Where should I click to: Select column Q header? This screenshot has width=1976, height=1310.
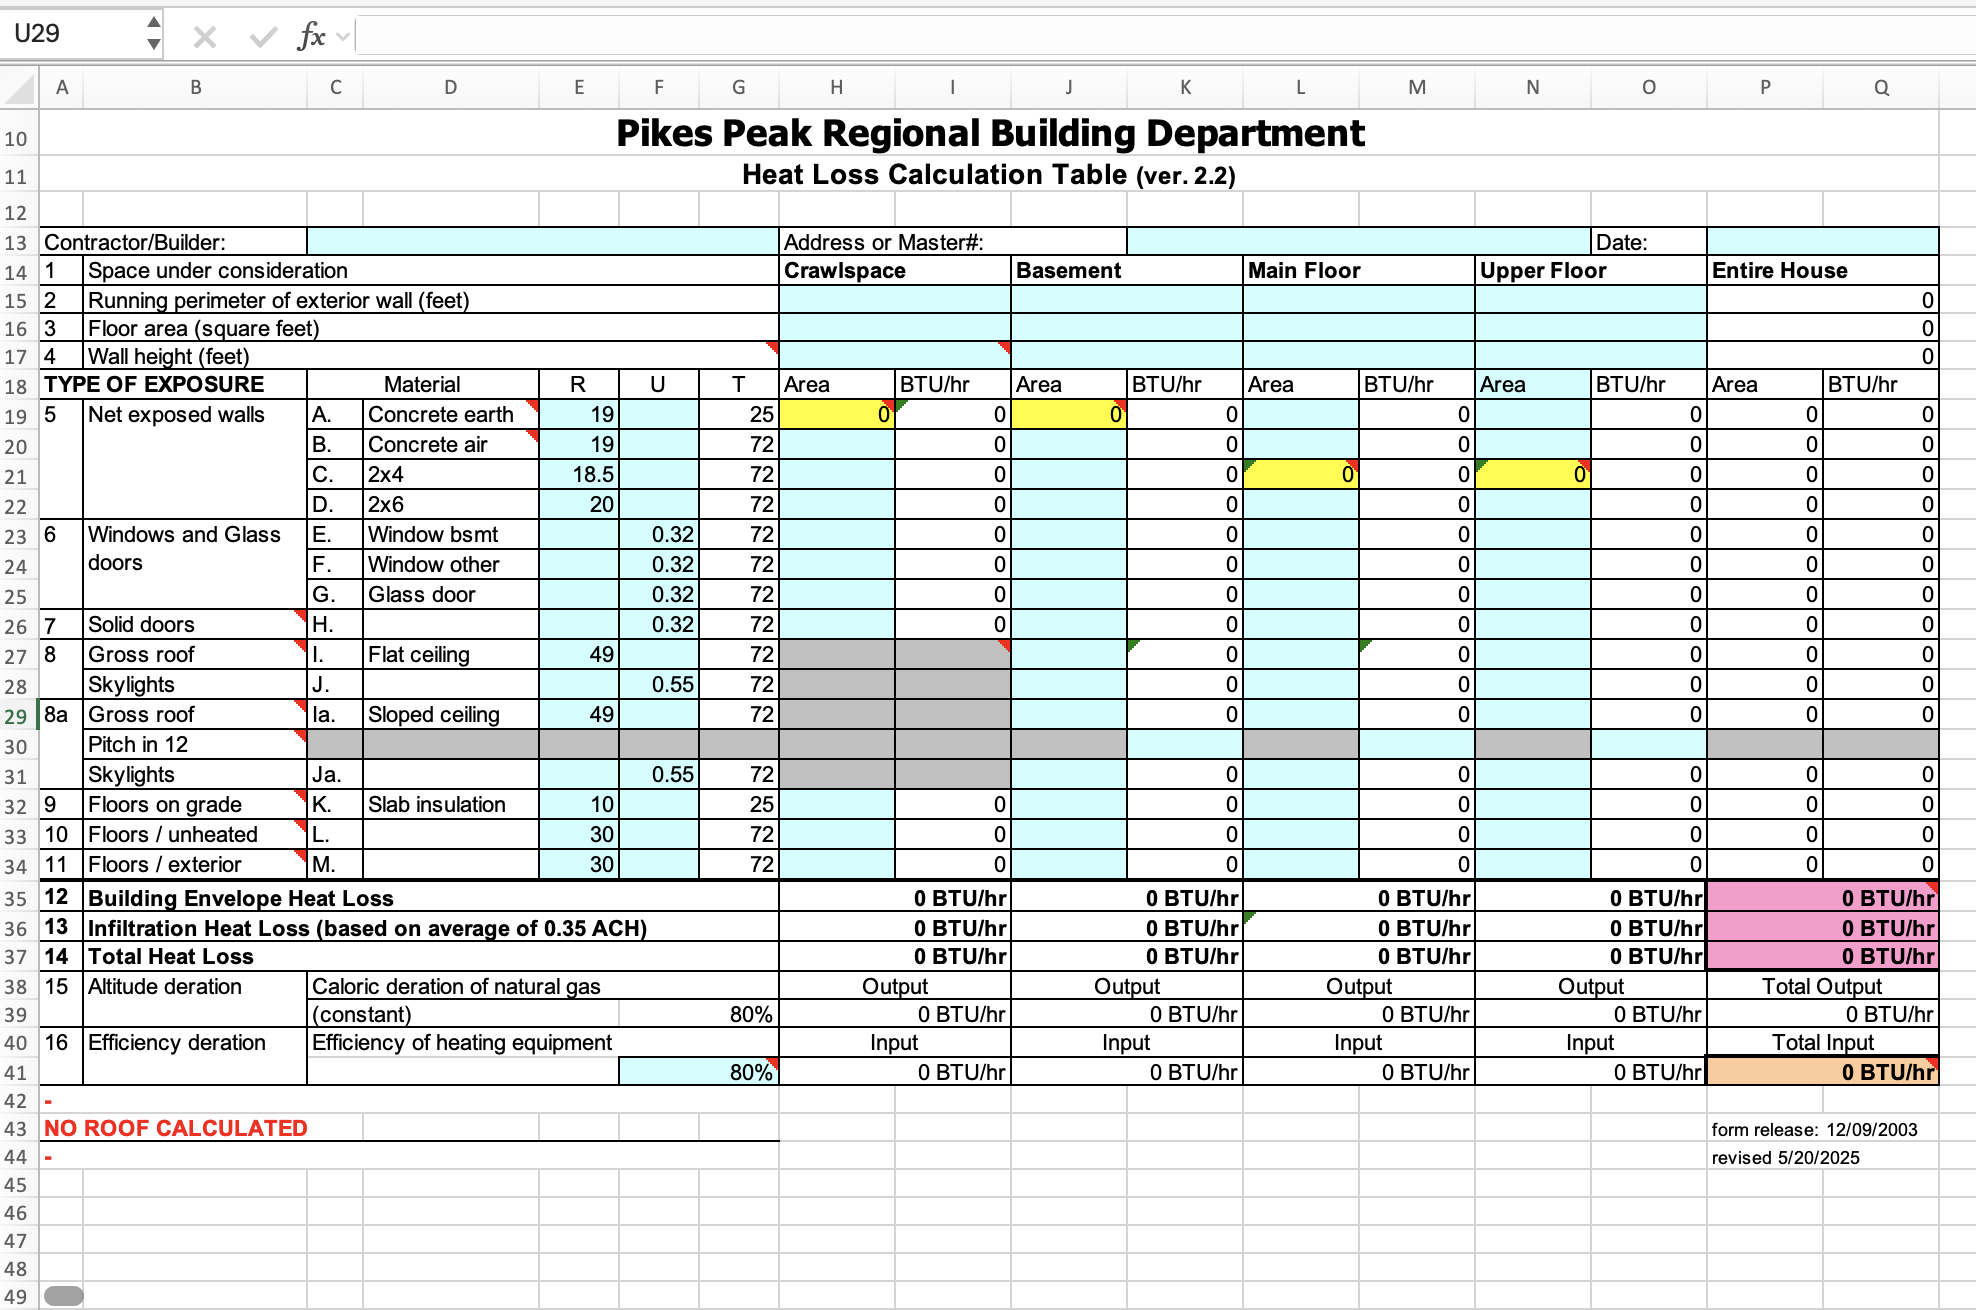1881,88
